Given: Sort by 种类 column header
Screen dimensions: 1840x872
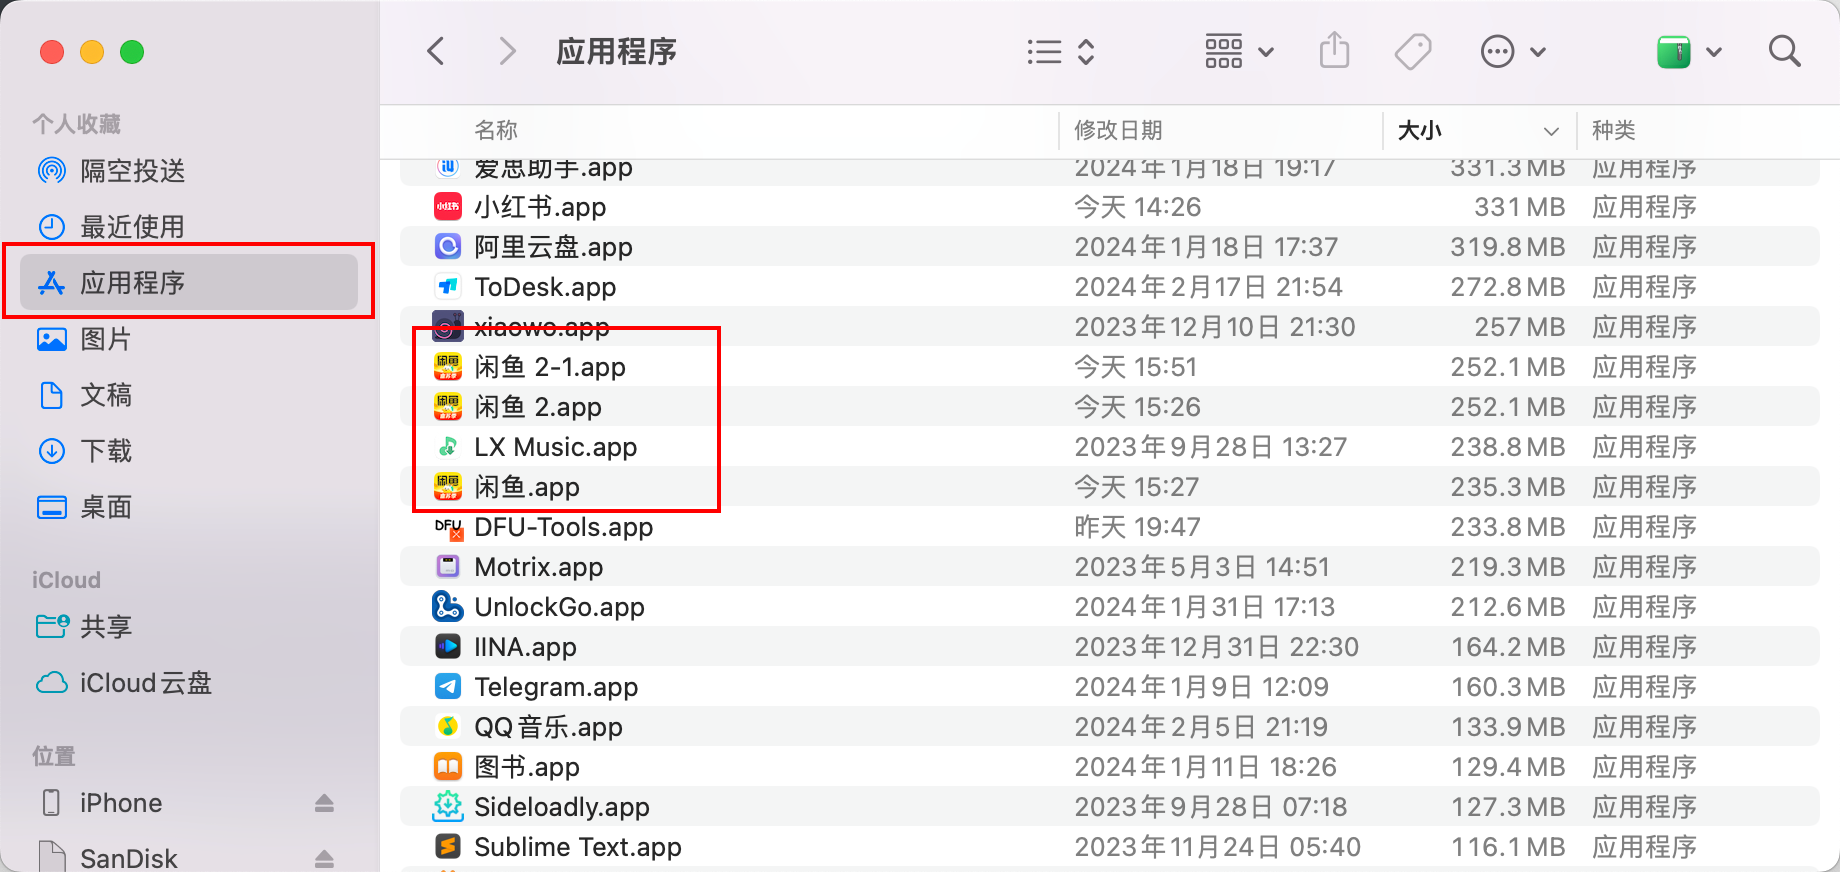Looking at the screenshot, I should (x=1613, y=130).
